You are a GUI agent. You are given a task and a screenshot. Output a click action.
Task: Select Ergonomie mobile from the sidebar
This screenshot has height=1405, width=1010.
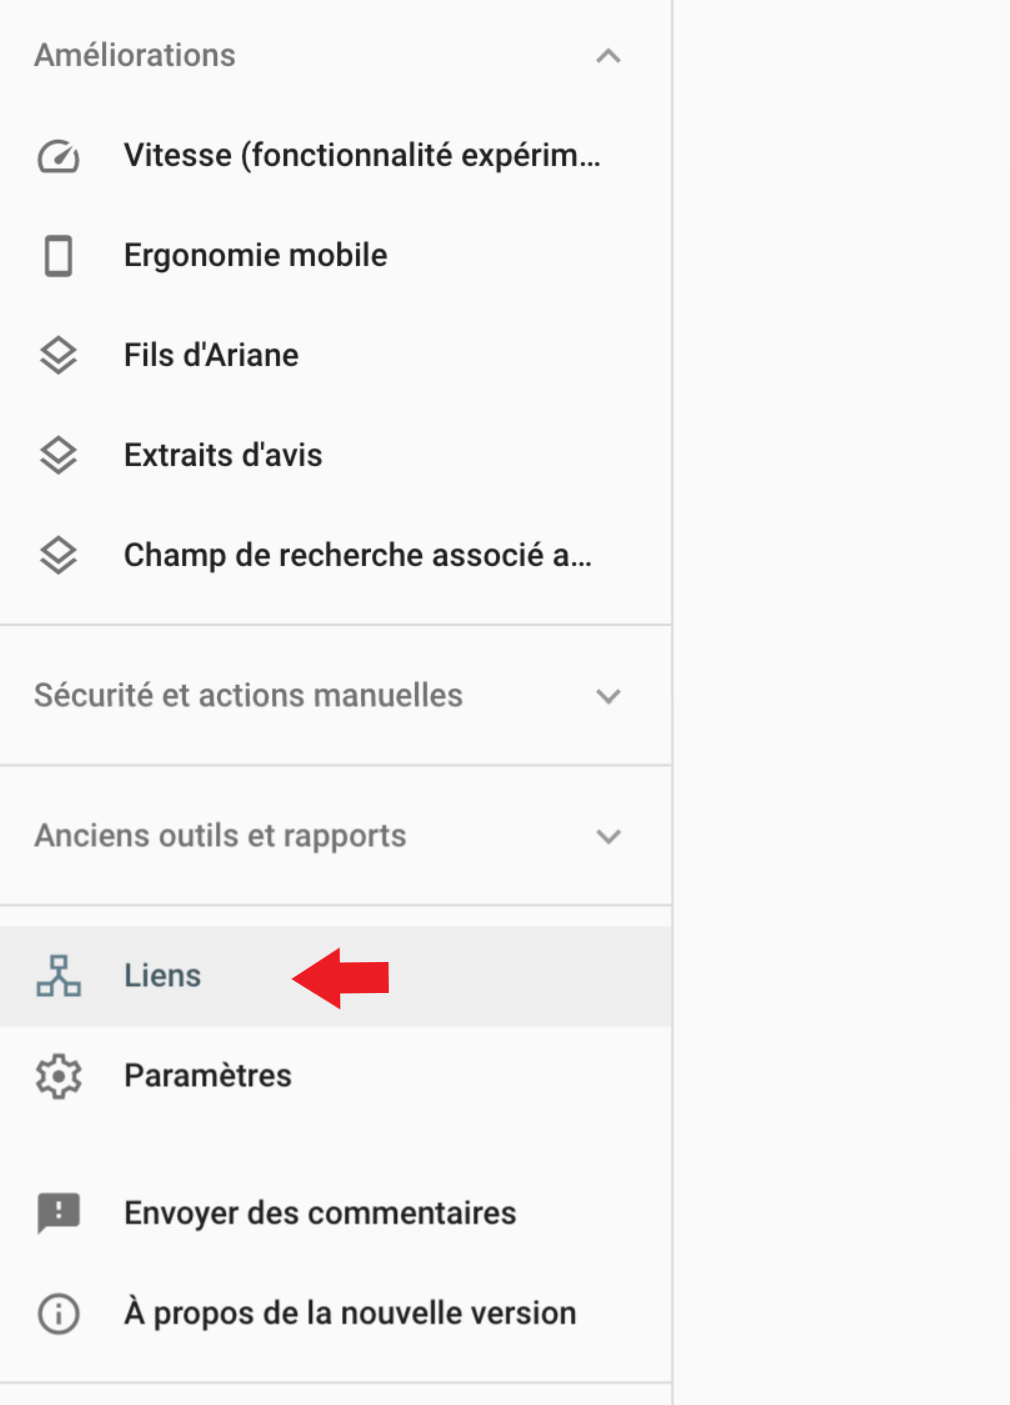point(255,255)
